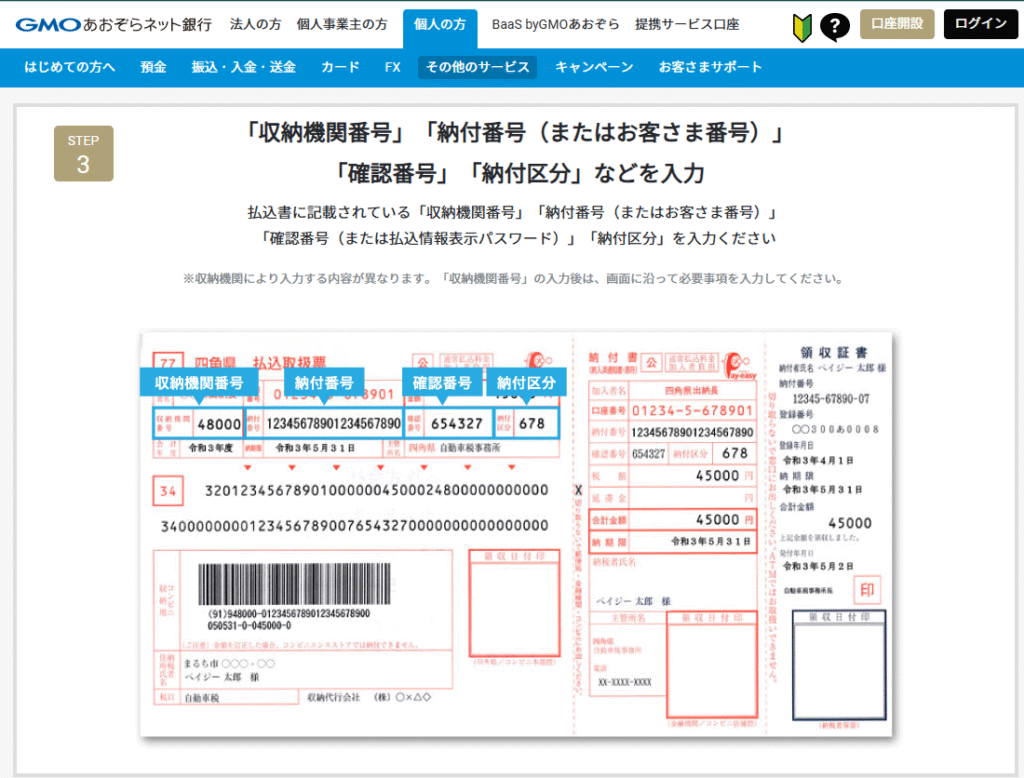Open the キャンペーン menu
This screenshot has height=778, width=1024.
click(594, 67)
